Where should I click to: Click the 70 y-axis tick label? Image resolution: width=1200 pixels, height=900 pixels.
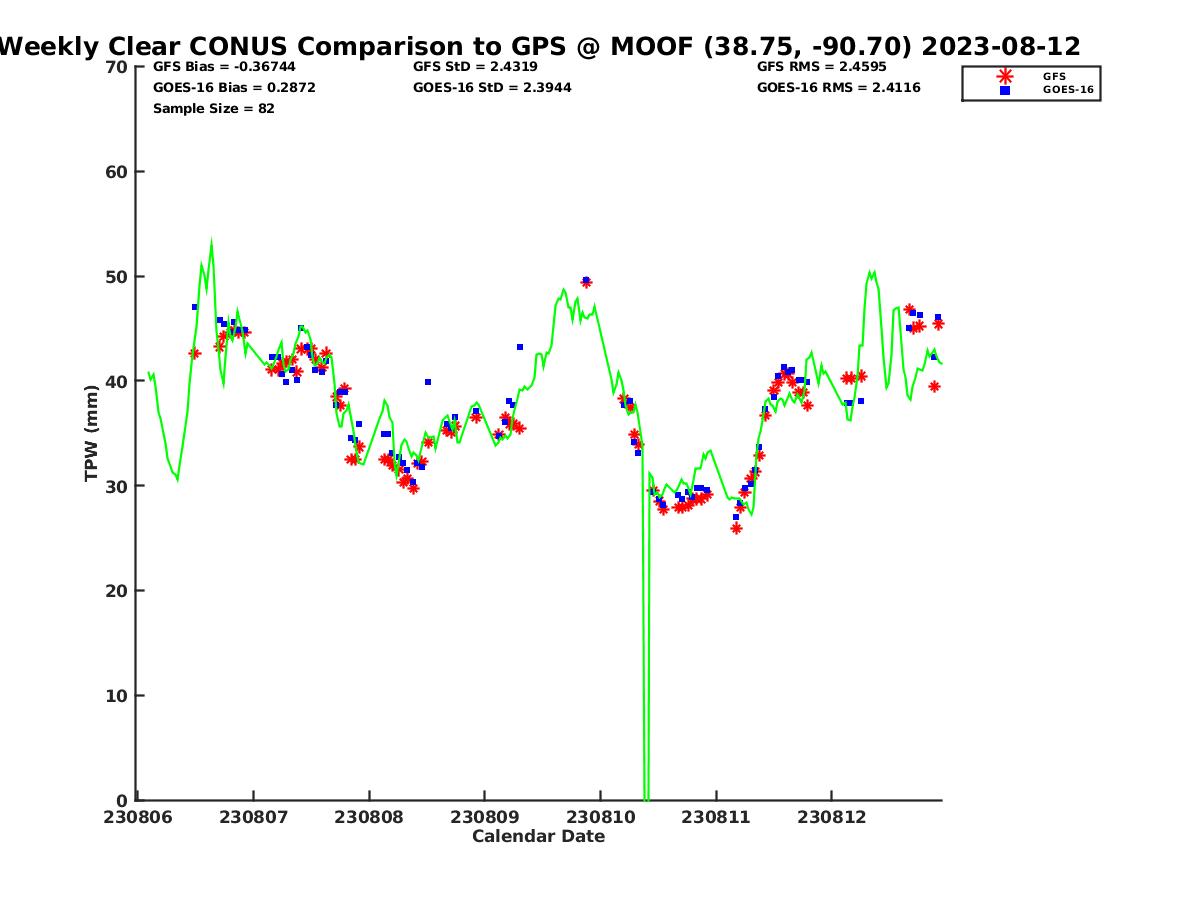pos(117,67)
